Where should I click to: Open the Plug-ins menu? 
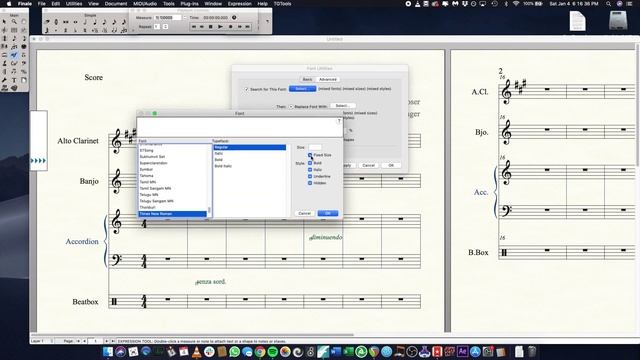point(189,4)
